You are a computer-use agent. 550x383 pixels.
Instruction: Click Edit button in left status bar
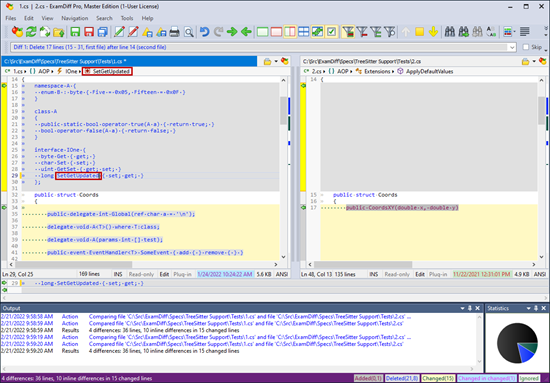(164, 274)
